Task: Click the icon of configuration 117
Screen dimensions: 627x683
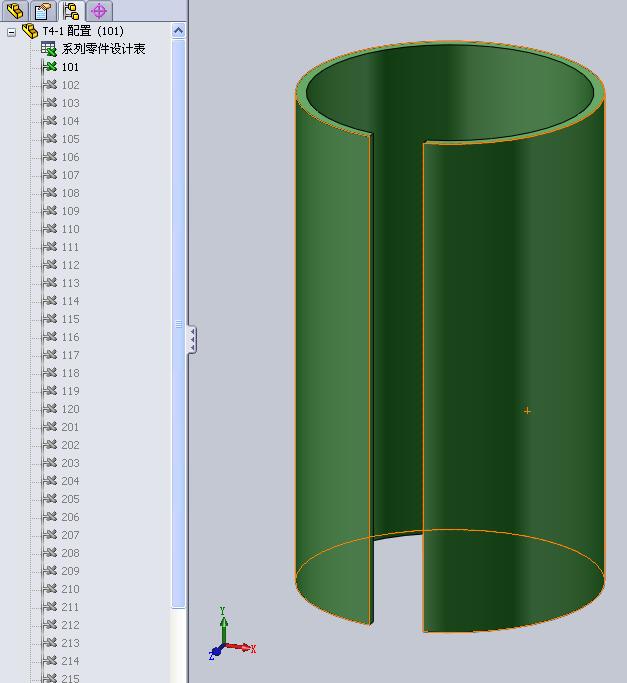Action: coord(50,355)
